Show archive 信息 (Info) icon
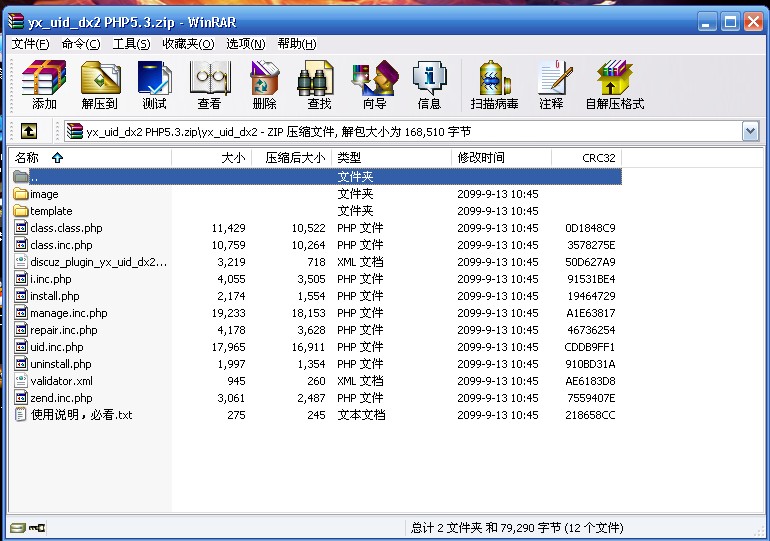This screenshot has height=541, width=770. (429, 85)
